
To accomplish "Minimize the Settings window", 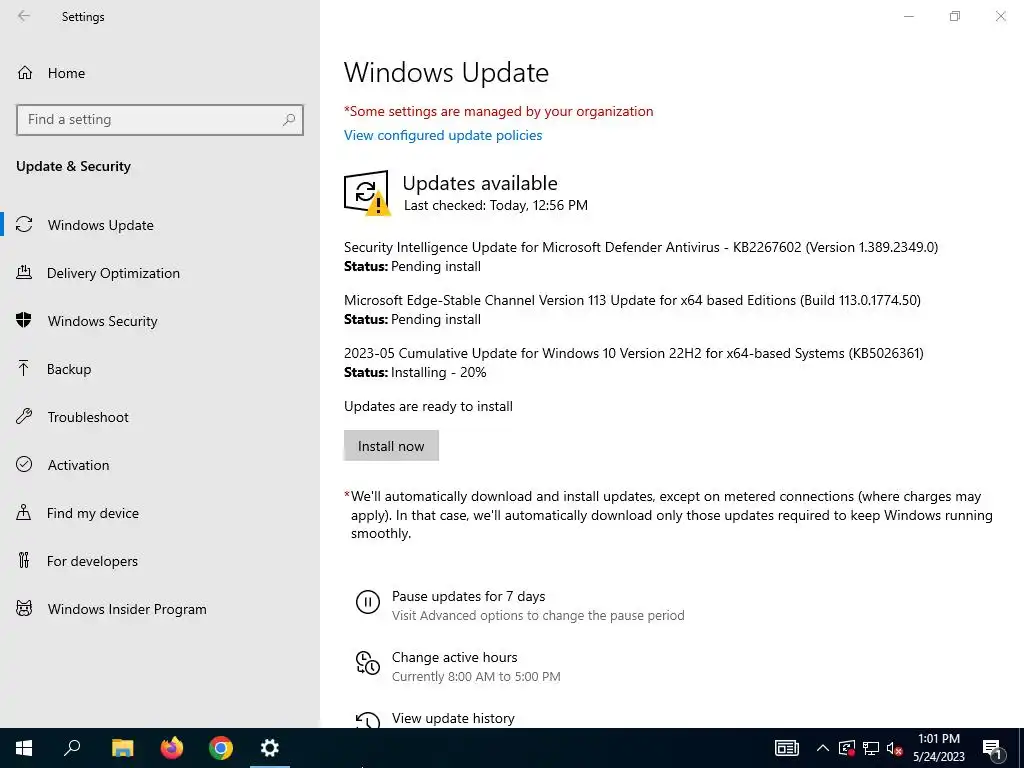I will [908, 16].
